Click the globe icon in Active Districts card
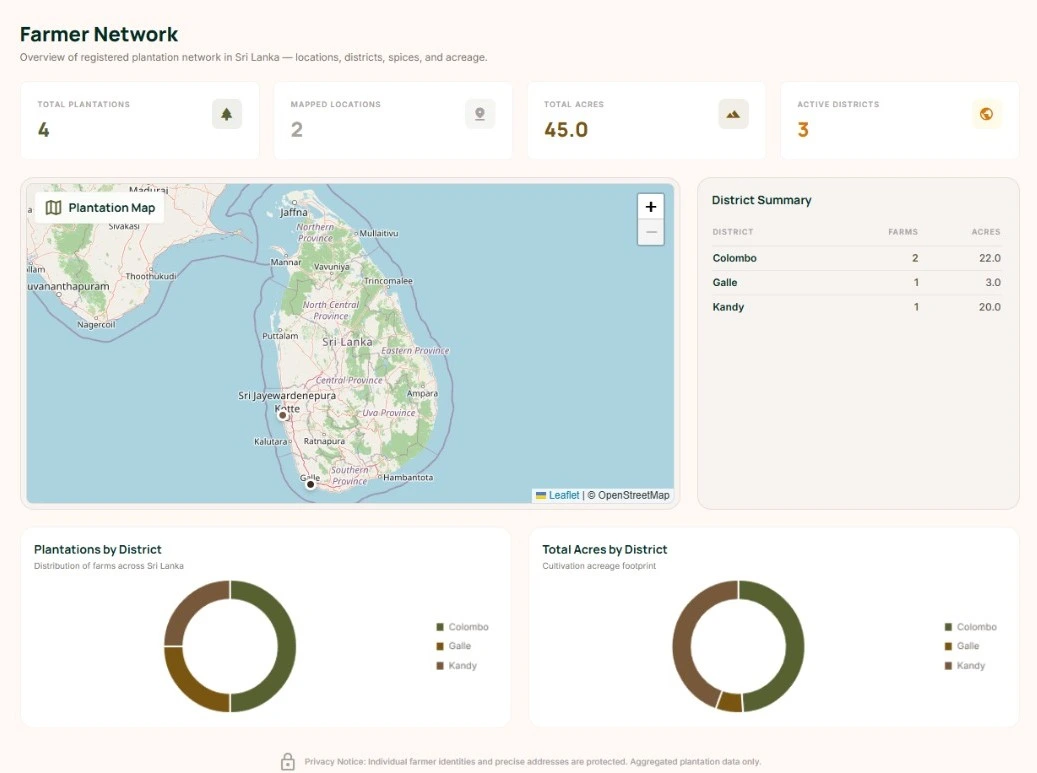 (986, 114)
